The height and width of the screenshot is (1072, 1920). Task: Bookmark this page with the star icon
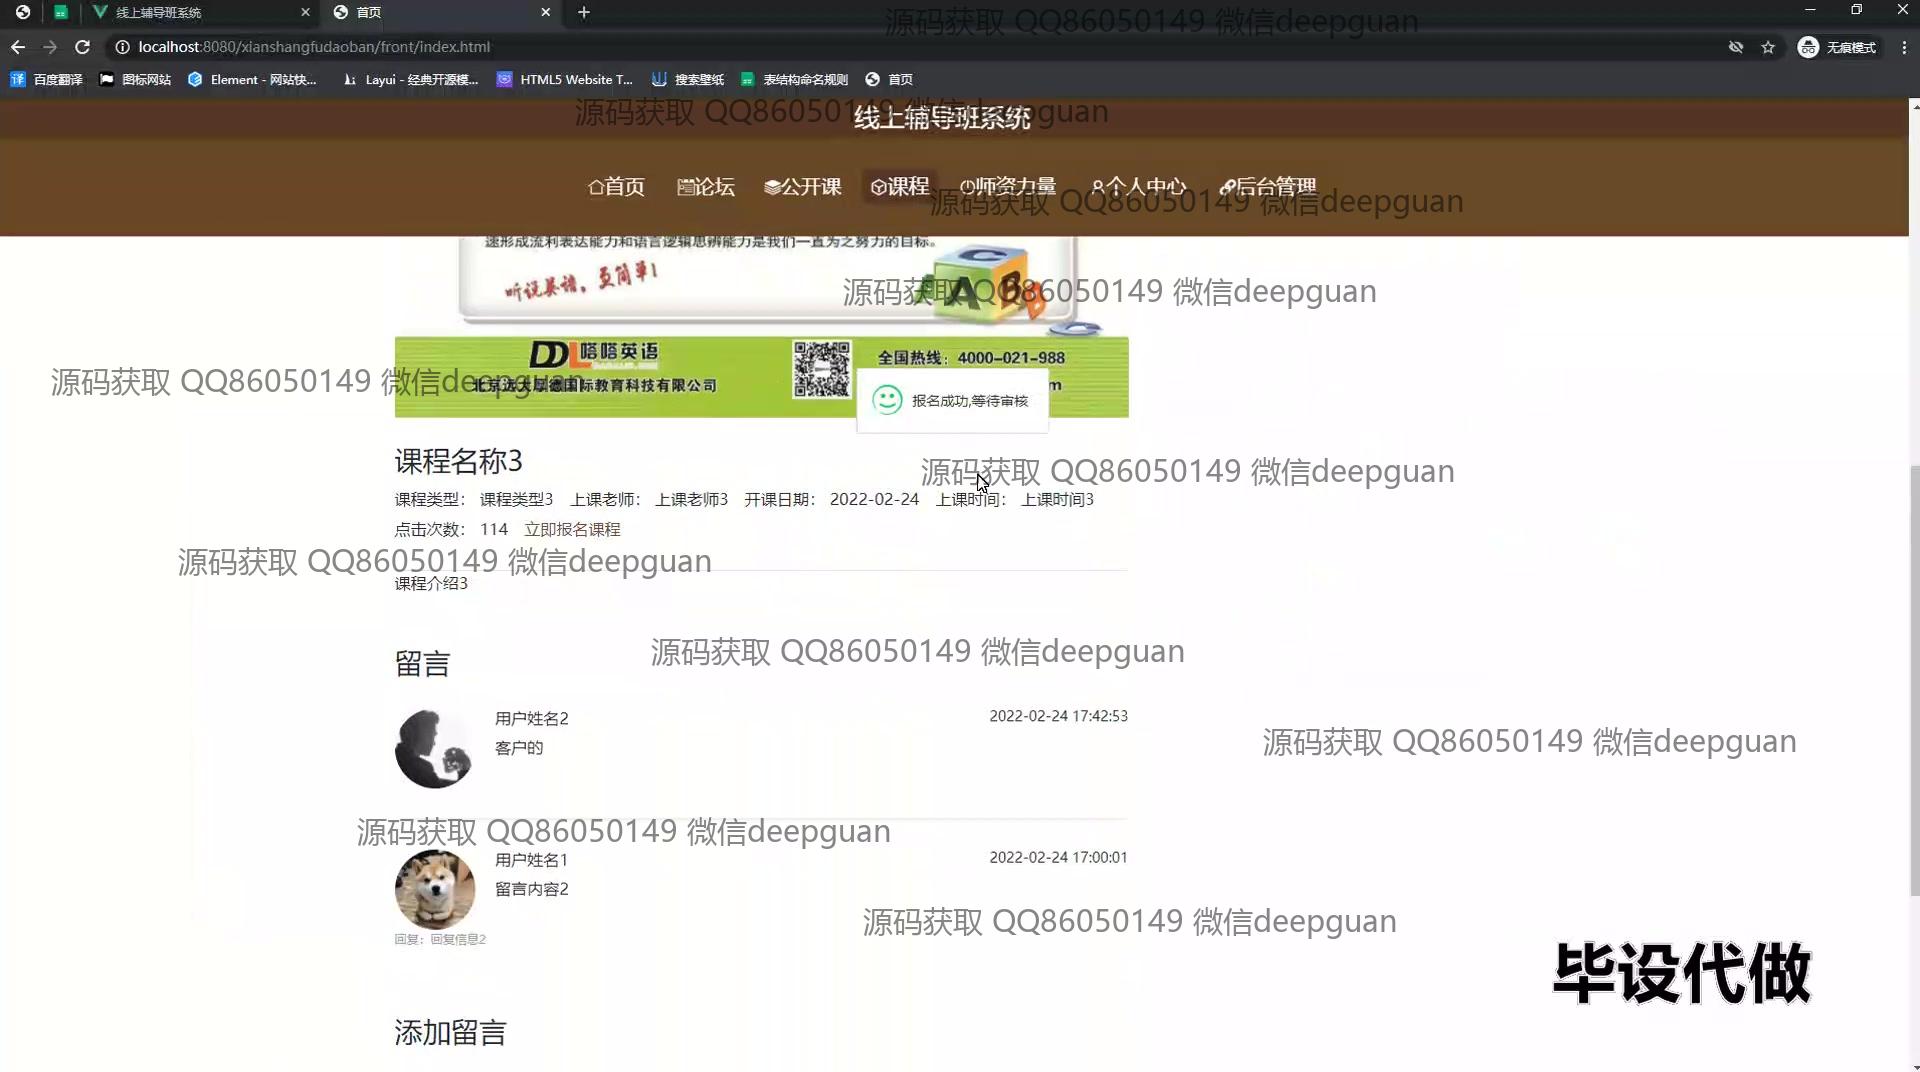point(1768,47)
